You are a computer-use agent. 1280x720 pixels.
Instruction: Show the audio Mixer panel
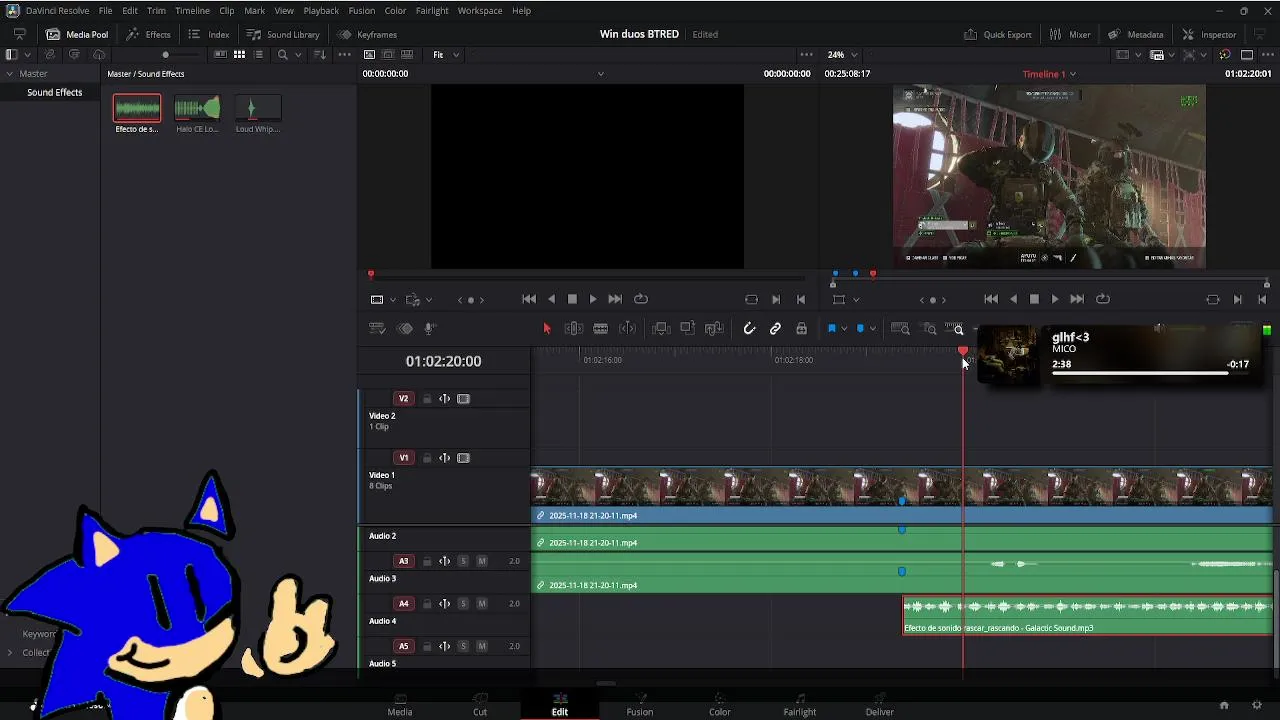pos(1070,34)
